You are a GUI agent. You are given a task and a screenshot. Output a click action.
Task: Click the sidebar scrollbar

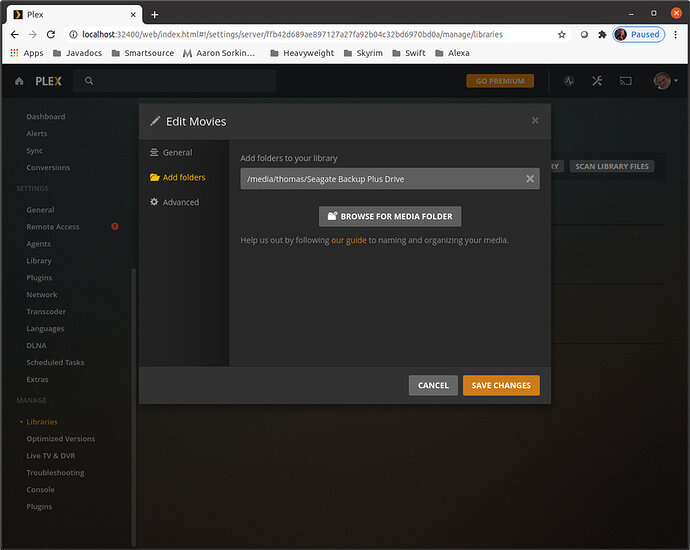pyautogui.click(x=133, y=407)
